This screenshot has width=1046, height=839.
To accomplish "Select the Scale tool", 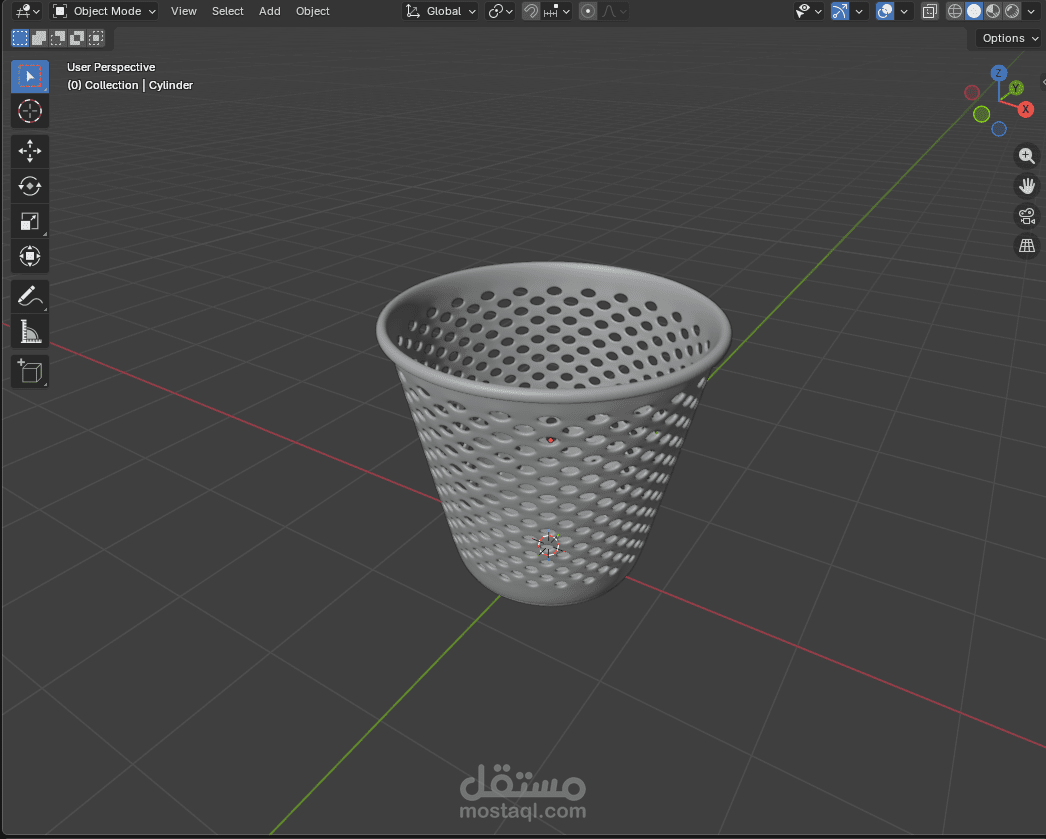I will [29, 221].
